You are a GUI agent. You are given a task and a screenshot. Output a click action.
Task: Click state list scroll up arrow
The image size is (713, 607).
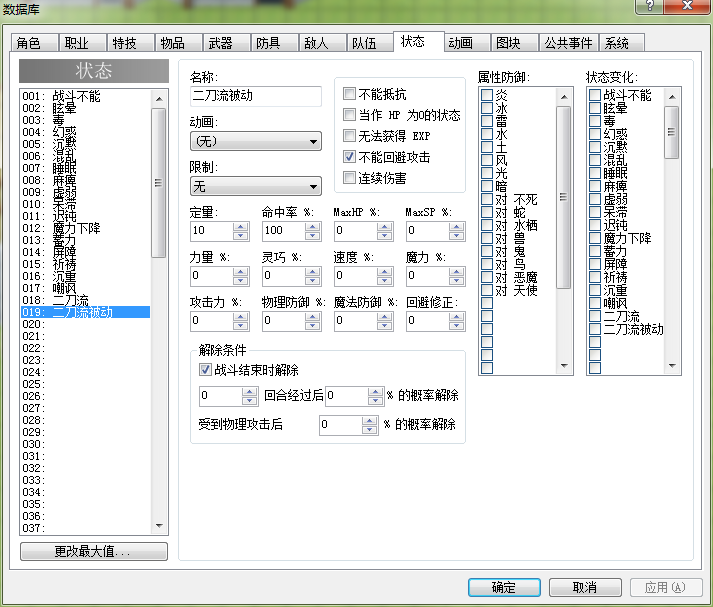(159, 99)
